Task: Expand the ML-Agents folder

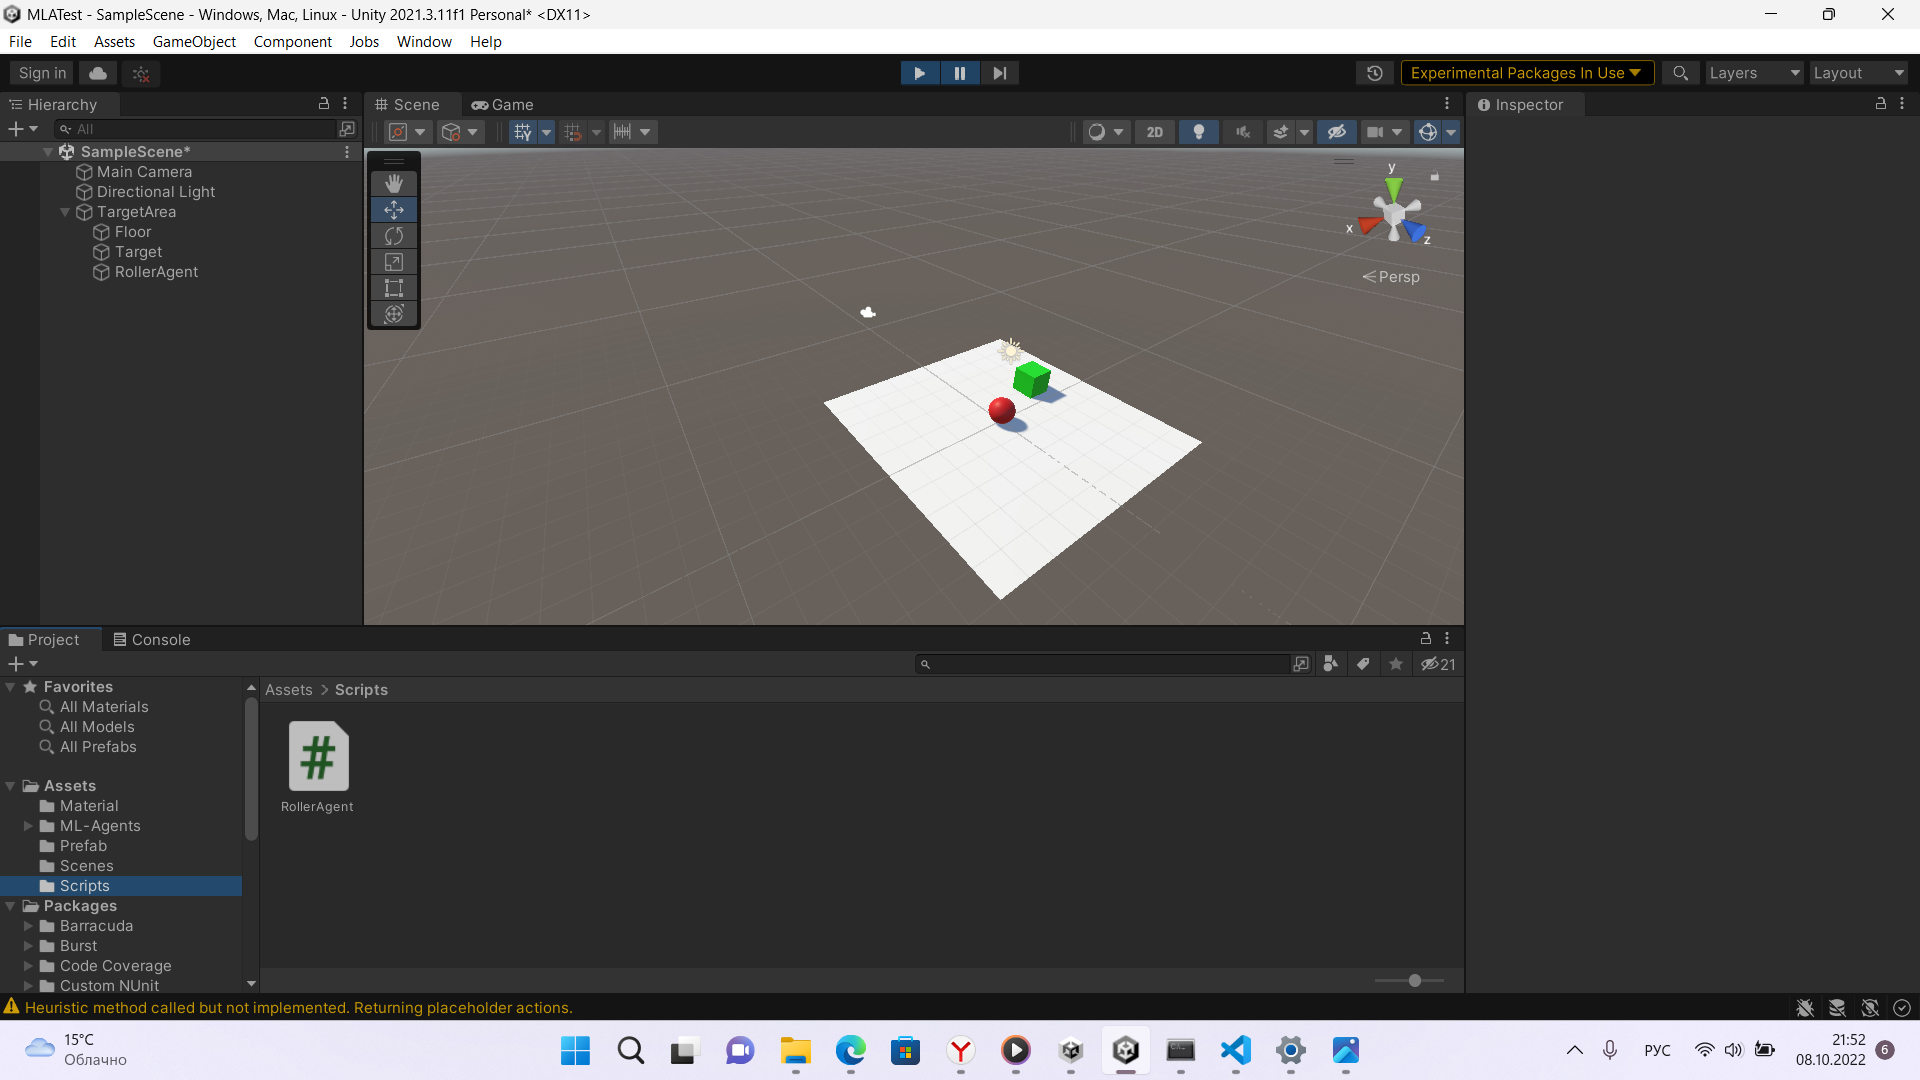Action: (28, 826)
